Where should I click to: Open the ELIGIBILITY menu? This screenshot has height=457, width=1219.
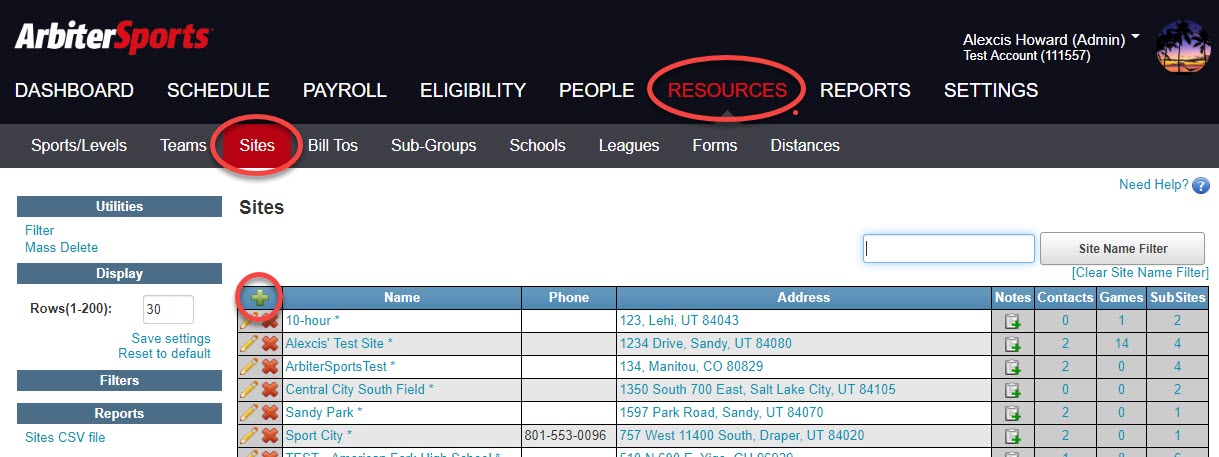(473, 90)
